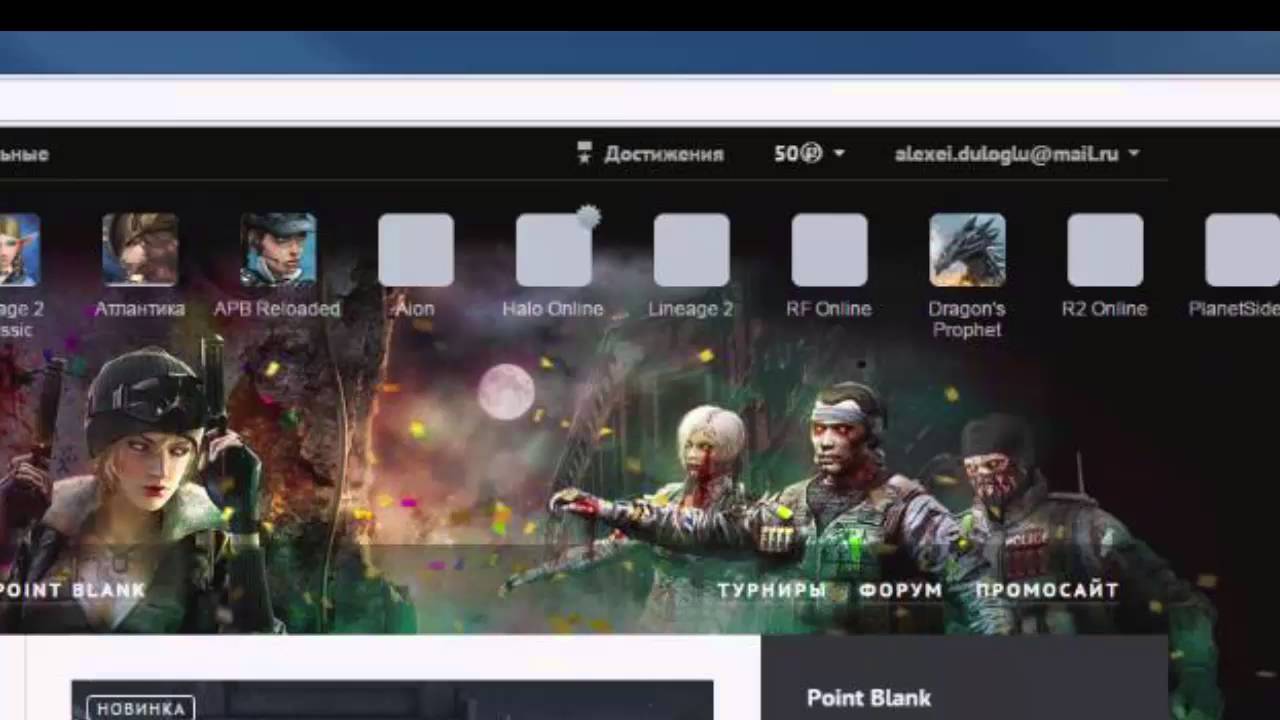This screenshot has height=720, width=1280.
Task: Select the RF Online game tile
Action: click(830, 250)
